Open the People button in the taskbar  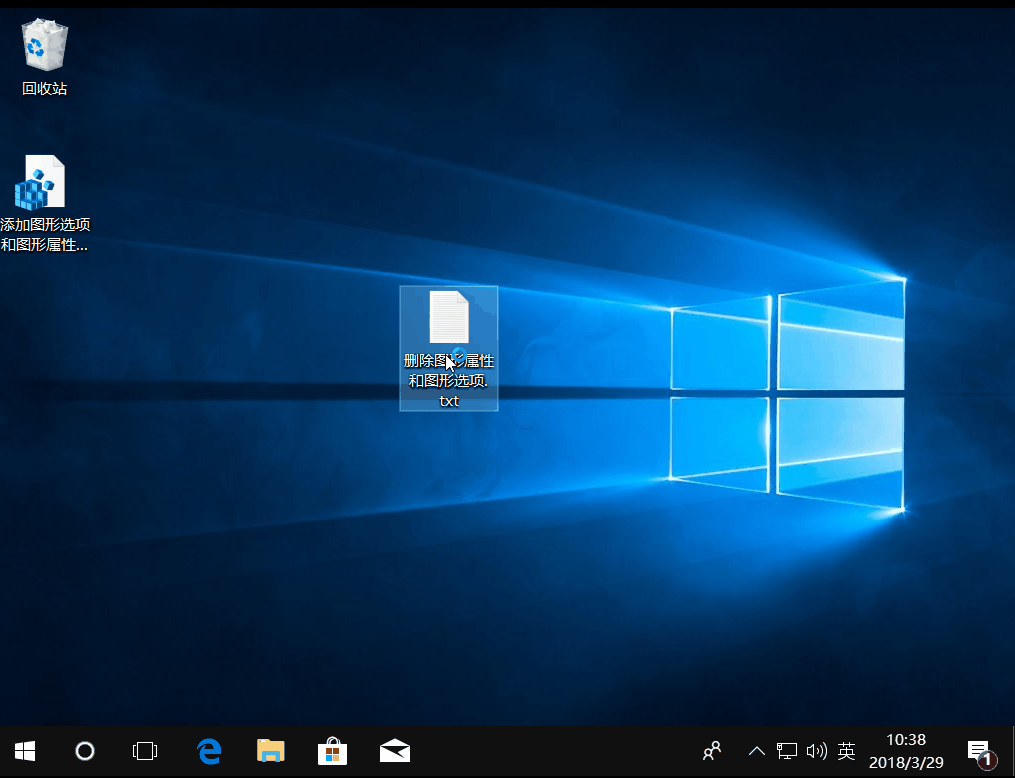tap(712, 751)
